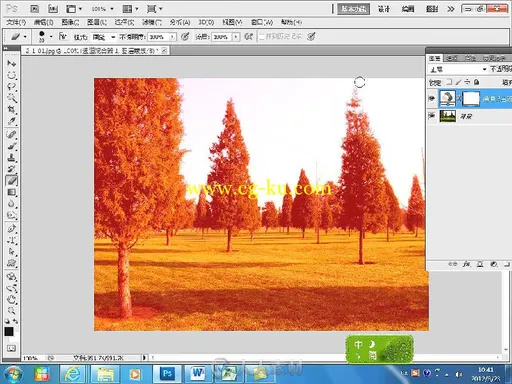Screen dimensions: 512x384
Task: Switch to the 绘画 workspace
Action: 408,9
